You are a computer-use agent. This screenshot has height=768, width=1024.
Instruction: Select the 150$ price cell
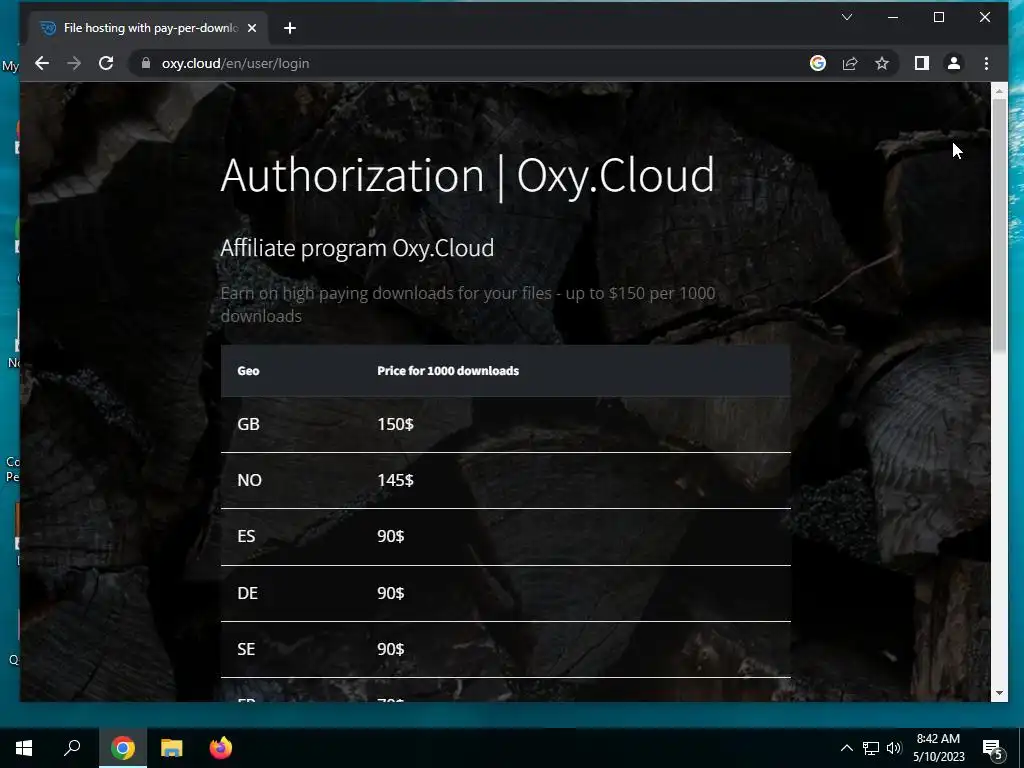(395, 424)
